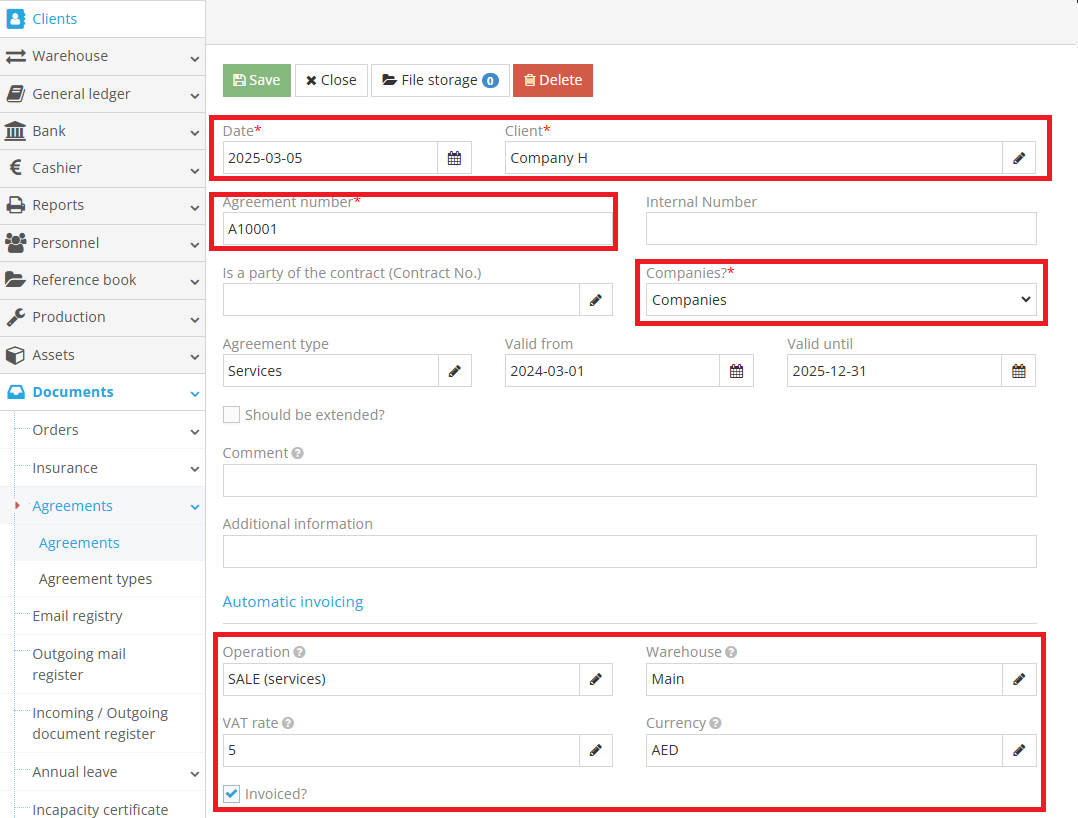
Task: Click the VAT rate pencil icon
Action: click(x=595, y=750)
